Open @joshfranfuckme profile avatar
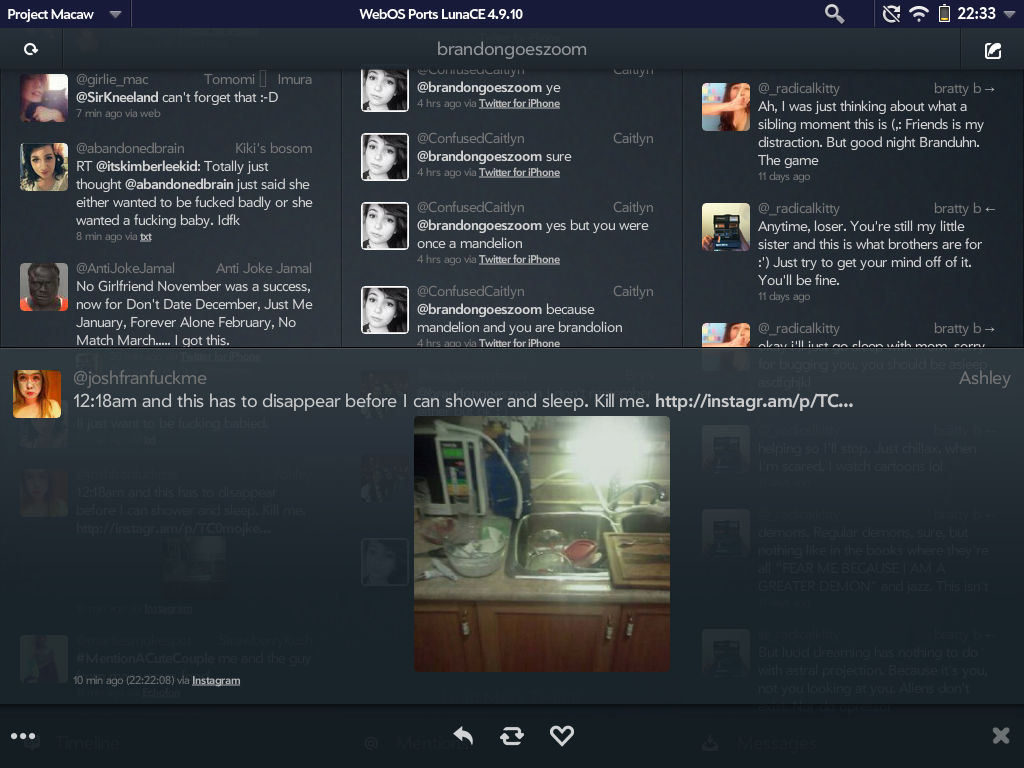 37,393
